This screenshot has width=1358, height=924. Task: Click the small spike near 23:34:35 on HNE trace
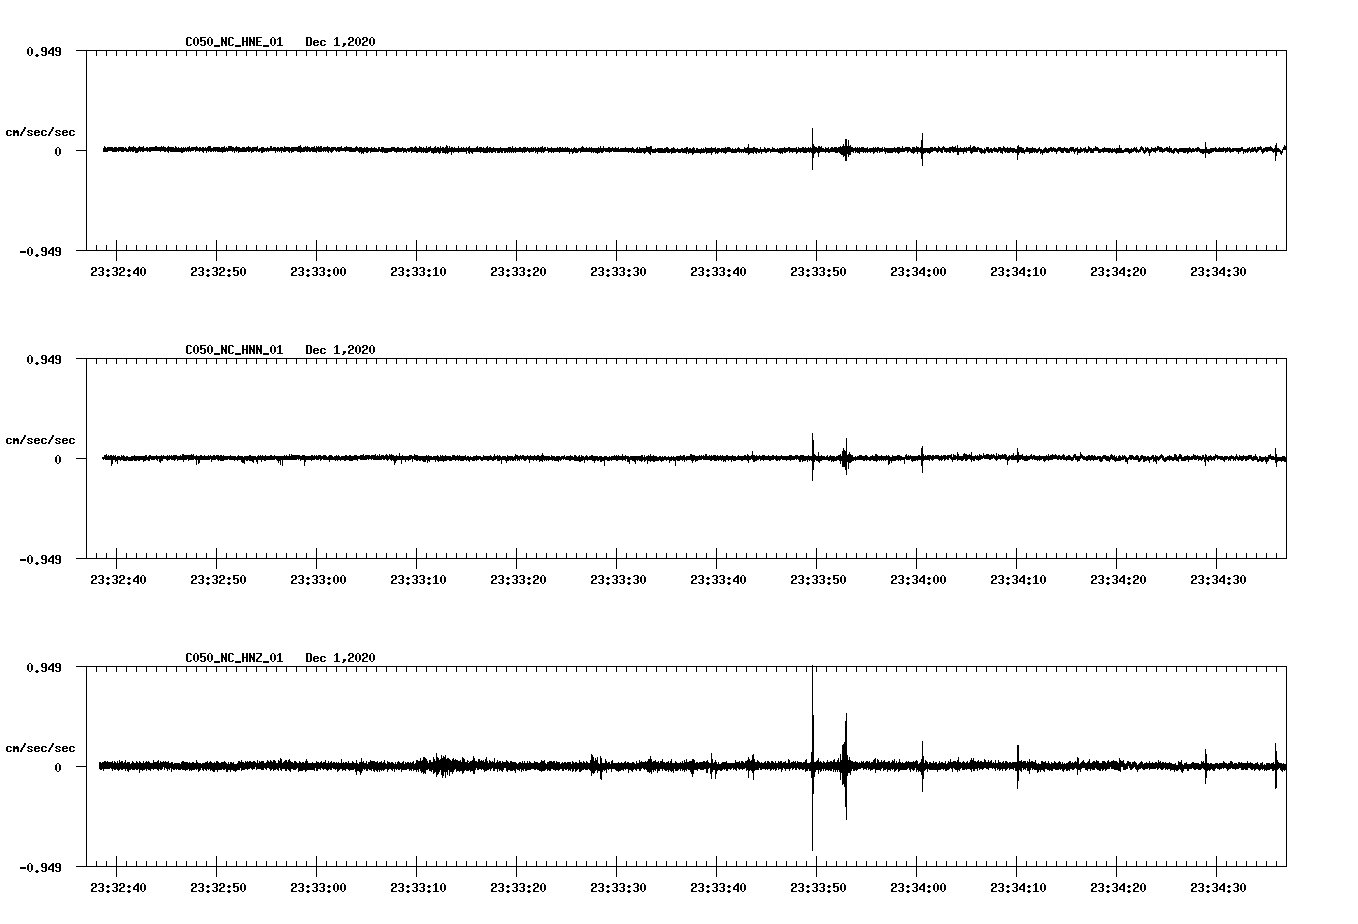click(x=1277, y=150)
